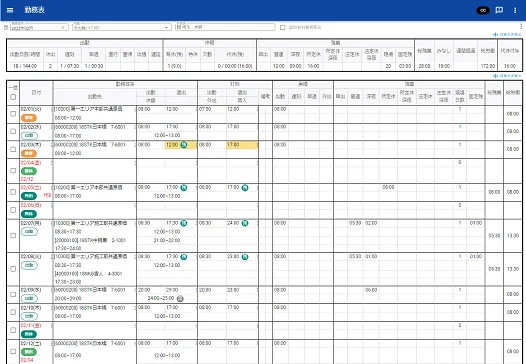Click the highlighted 17:00 punch-out cell on 02/03

[x=242, y=145]
